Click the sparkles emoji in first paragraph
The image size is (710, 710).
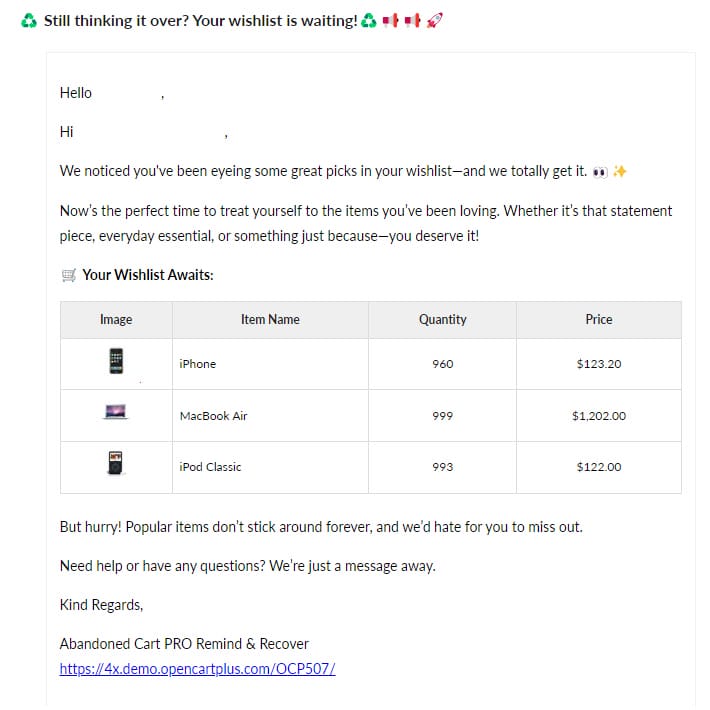click(619, 171)
